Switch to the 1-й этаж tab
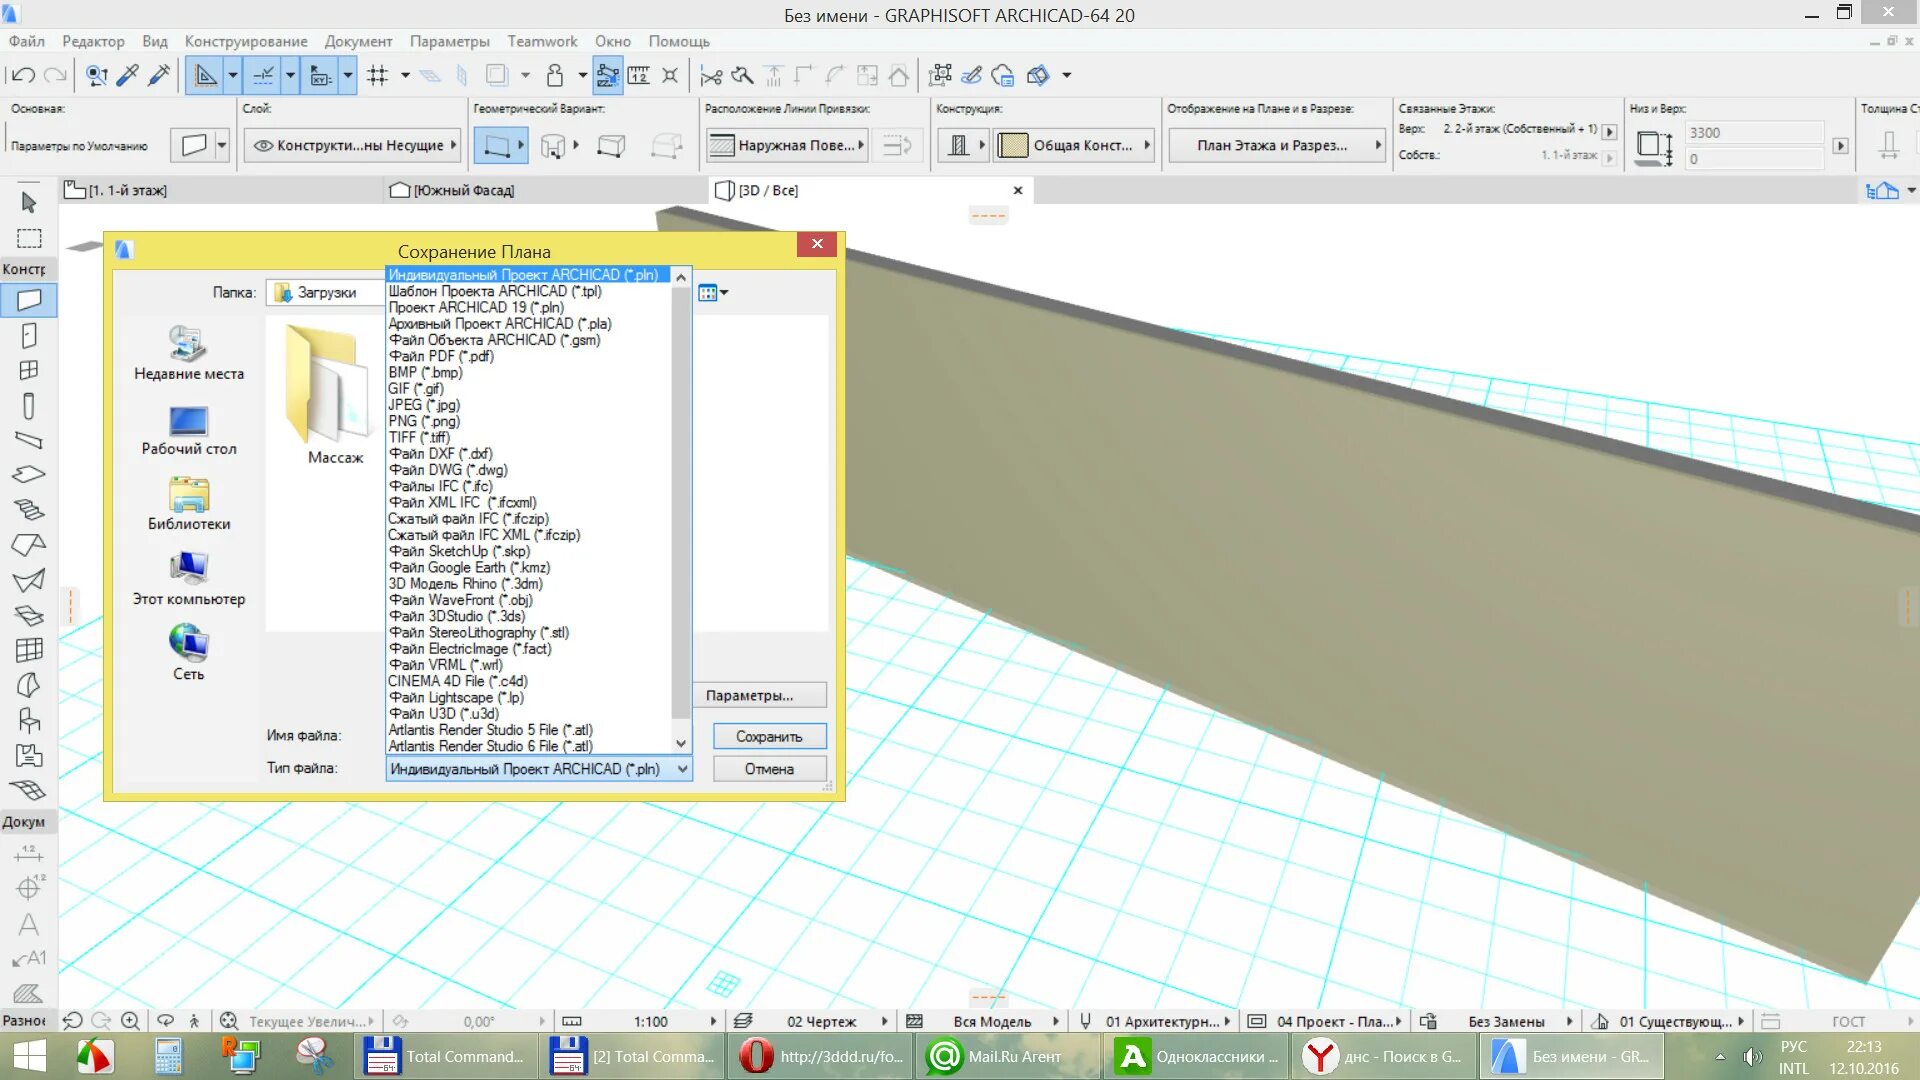Viewport: 1920px width, 1080px height. [220, 190]
